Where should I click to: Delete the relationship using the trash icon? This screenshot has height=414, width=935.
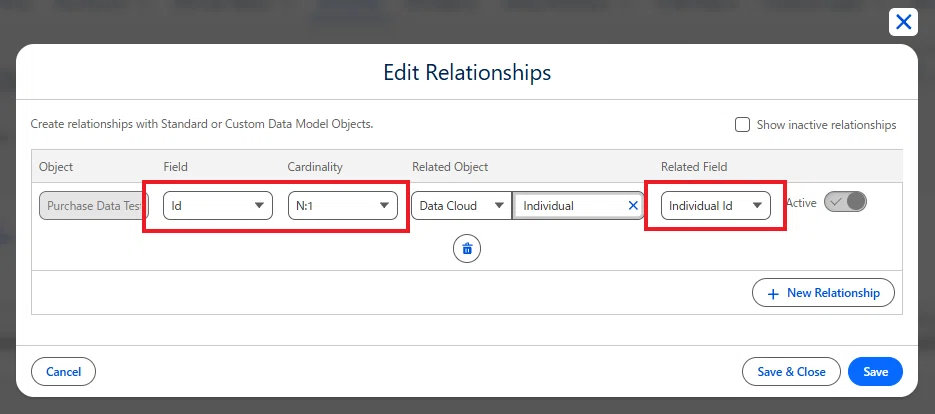point(467,249)
